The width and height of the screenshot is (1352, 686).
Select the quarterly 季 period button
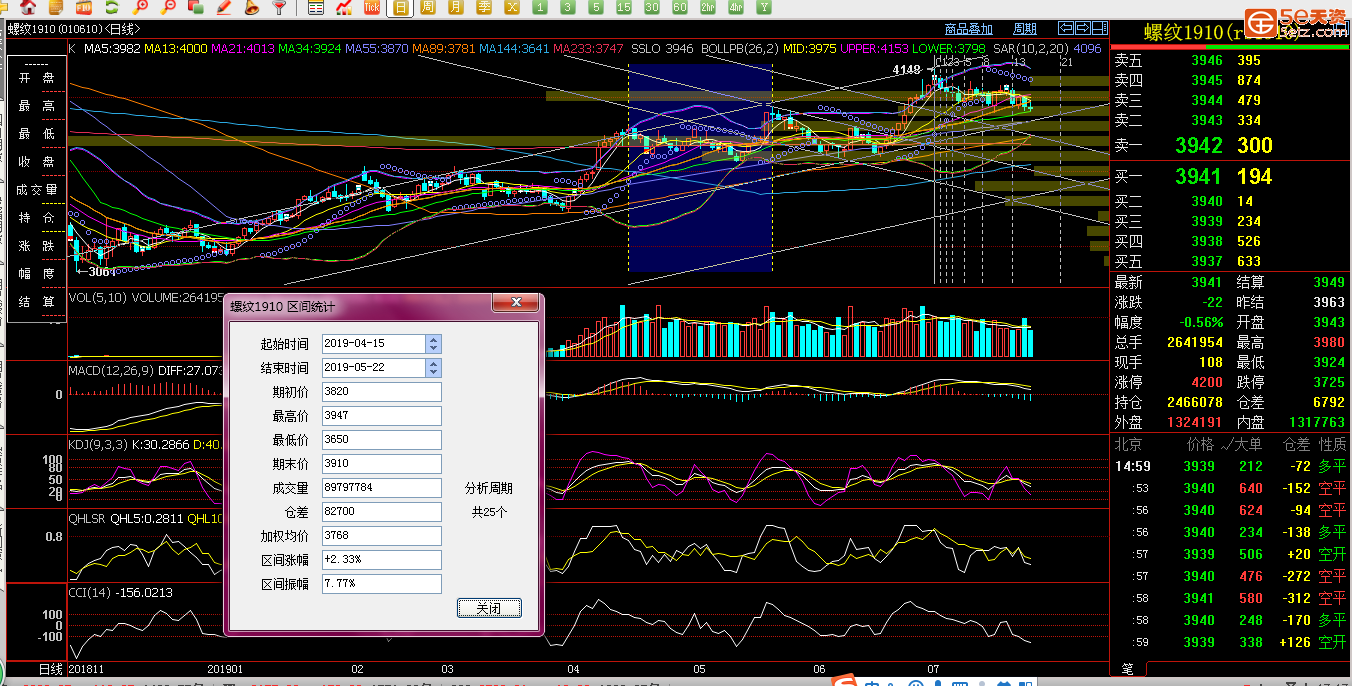tap(484, 7)
